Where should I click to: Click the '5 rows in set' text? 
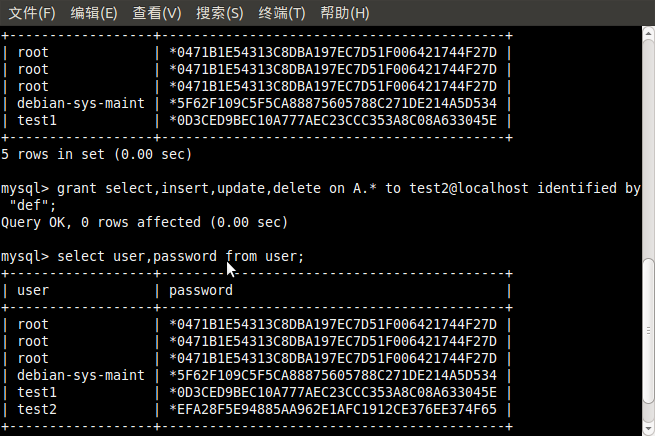point(97,154)
